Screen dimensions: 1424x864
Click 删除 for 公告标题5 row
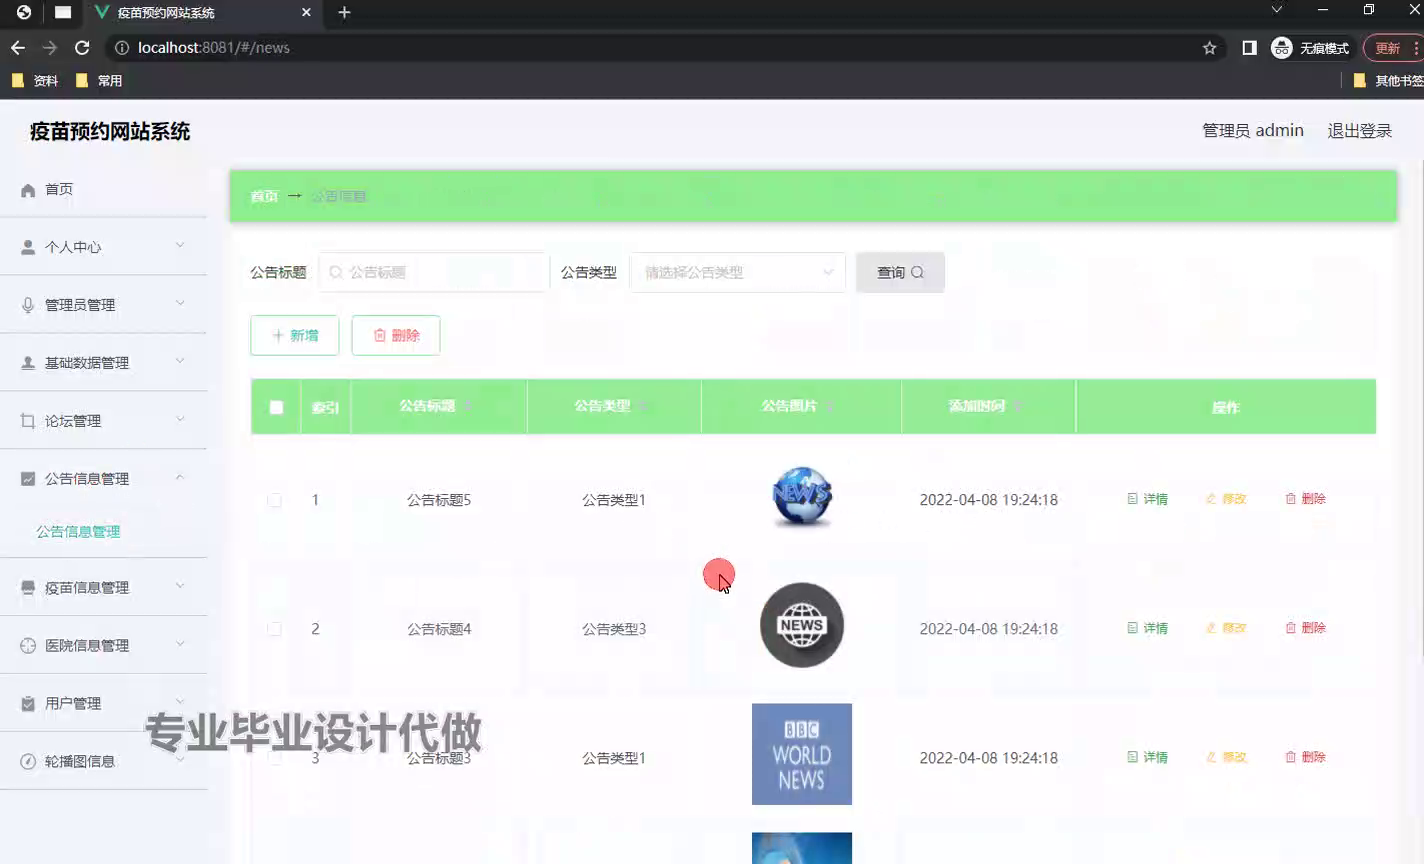tap(1305, 499)
